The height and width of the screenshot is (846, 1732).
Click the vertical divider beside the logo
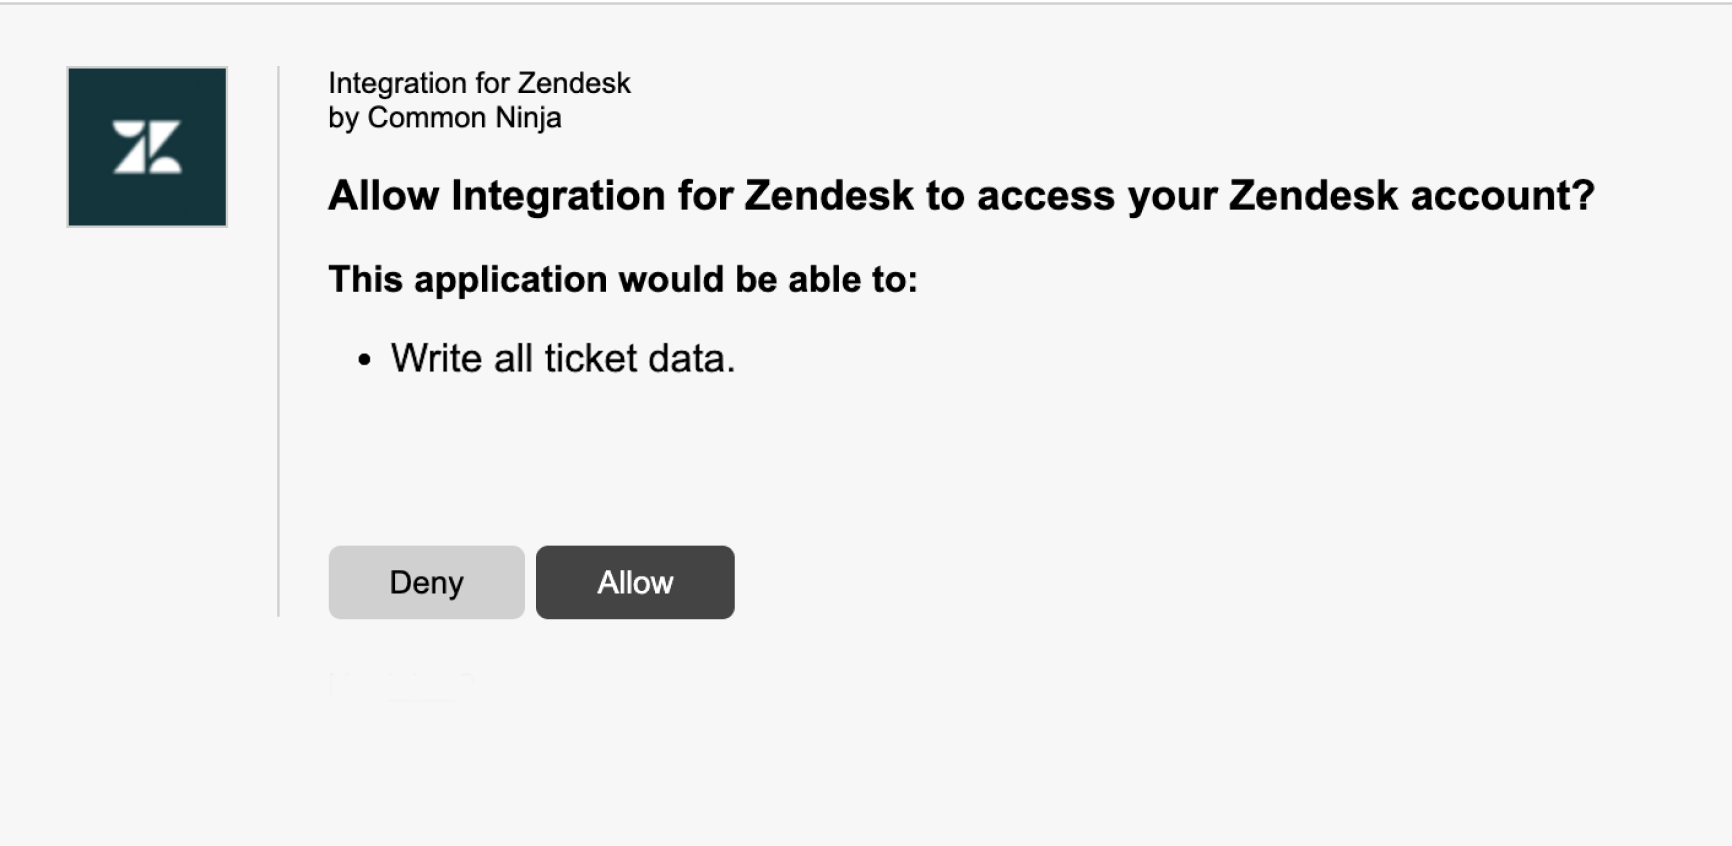click(278, 341)
